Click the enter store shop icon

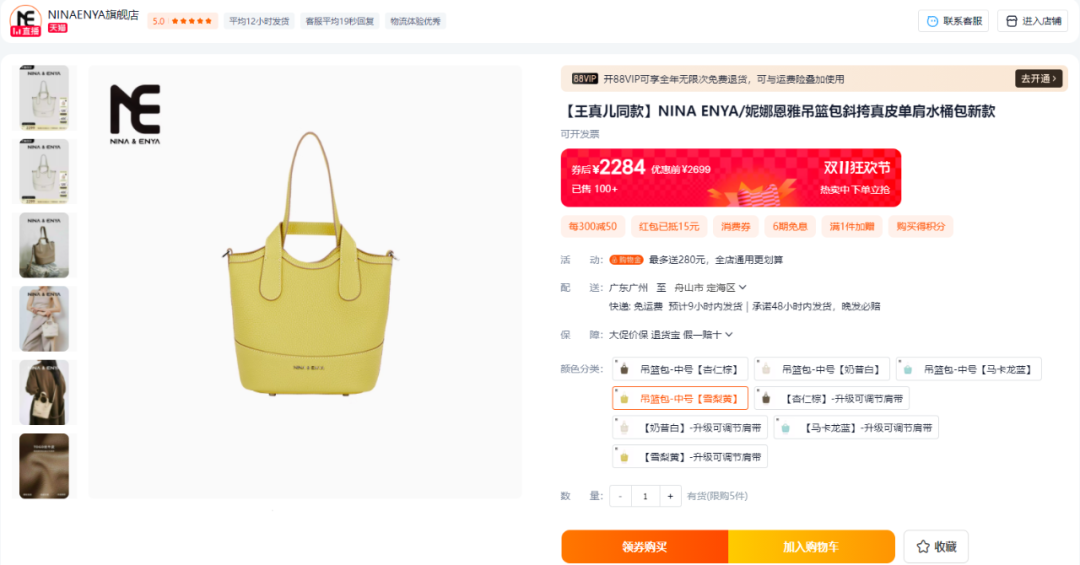pyautogui.click(x=1011, y=21)
